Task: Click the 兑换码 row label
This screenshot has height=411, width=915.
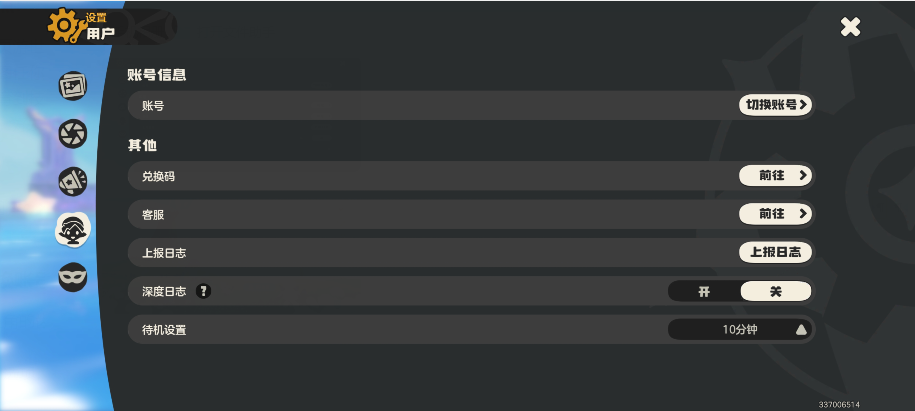Action: pyautogui.click(x=159, y=176)
